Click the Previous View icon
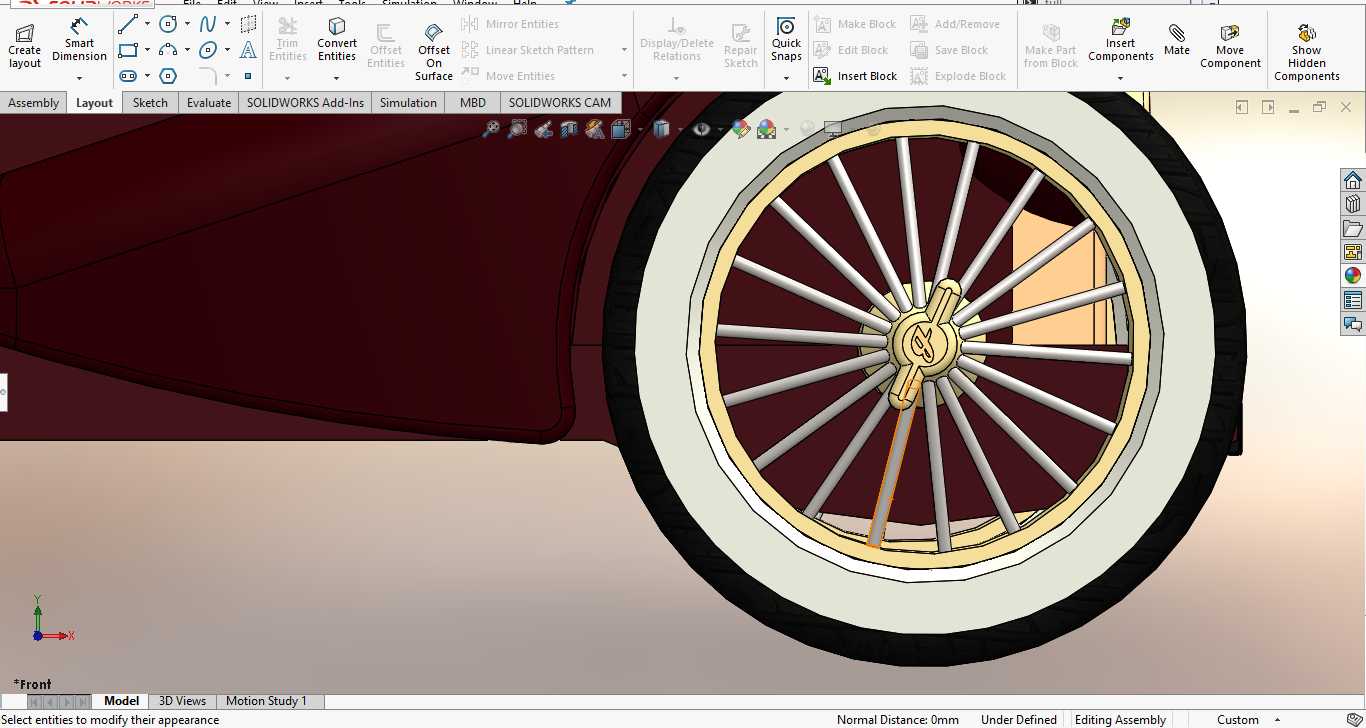1366x728 pixels. tap(543, 129)
